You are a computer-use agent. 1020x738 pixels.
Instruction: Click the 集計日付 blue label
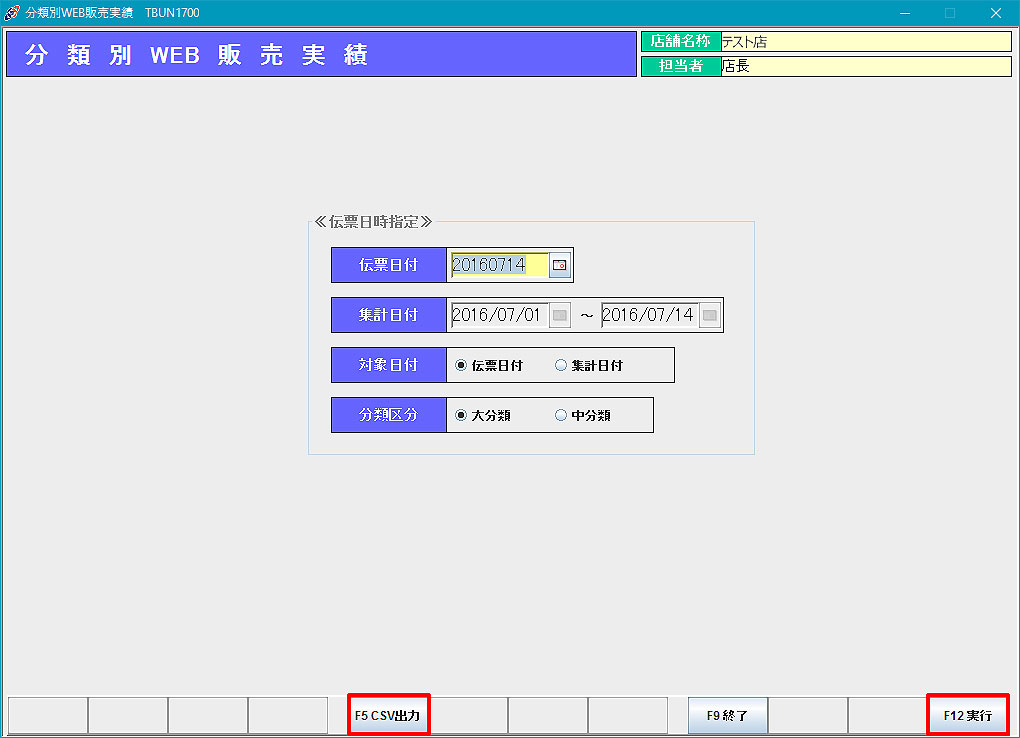[x=389, y=315]
